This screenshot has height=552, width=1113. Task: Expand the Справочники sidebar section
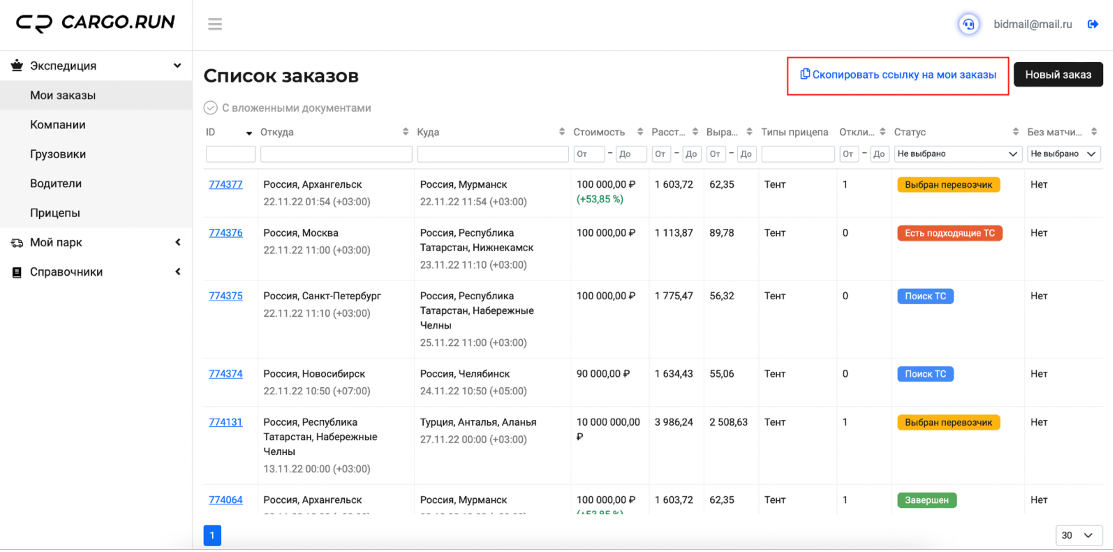96,272
